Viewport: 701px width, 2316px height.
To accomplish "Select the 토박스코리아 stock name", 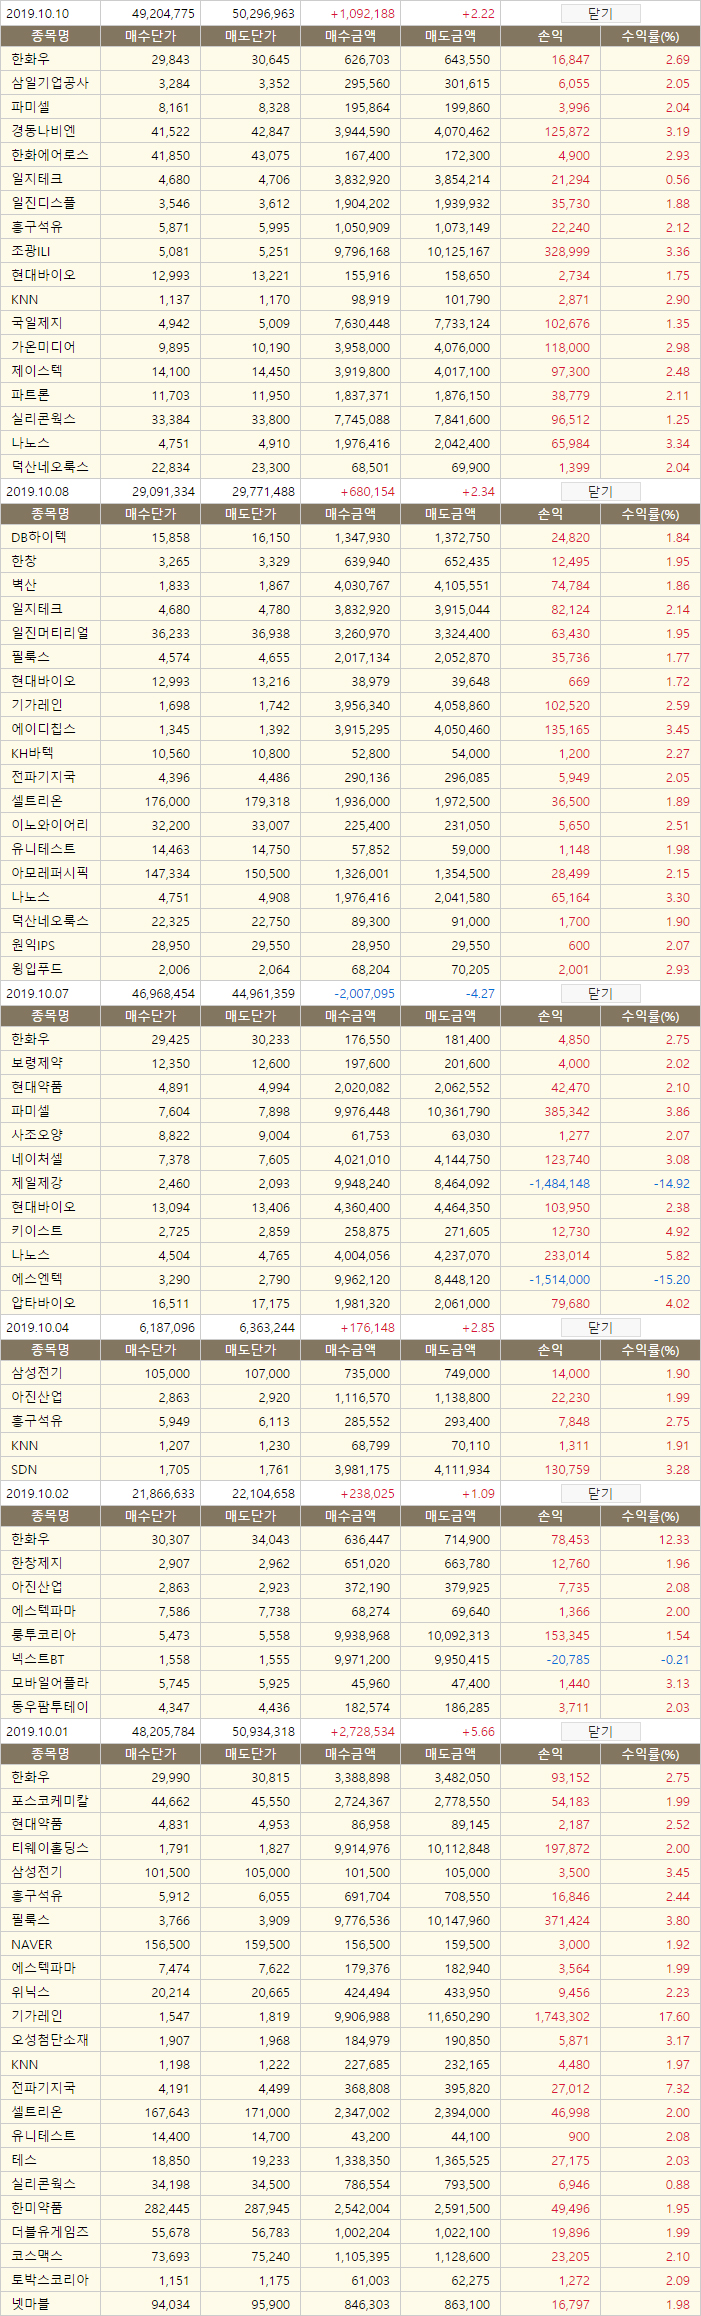I will pos(50,2281).
